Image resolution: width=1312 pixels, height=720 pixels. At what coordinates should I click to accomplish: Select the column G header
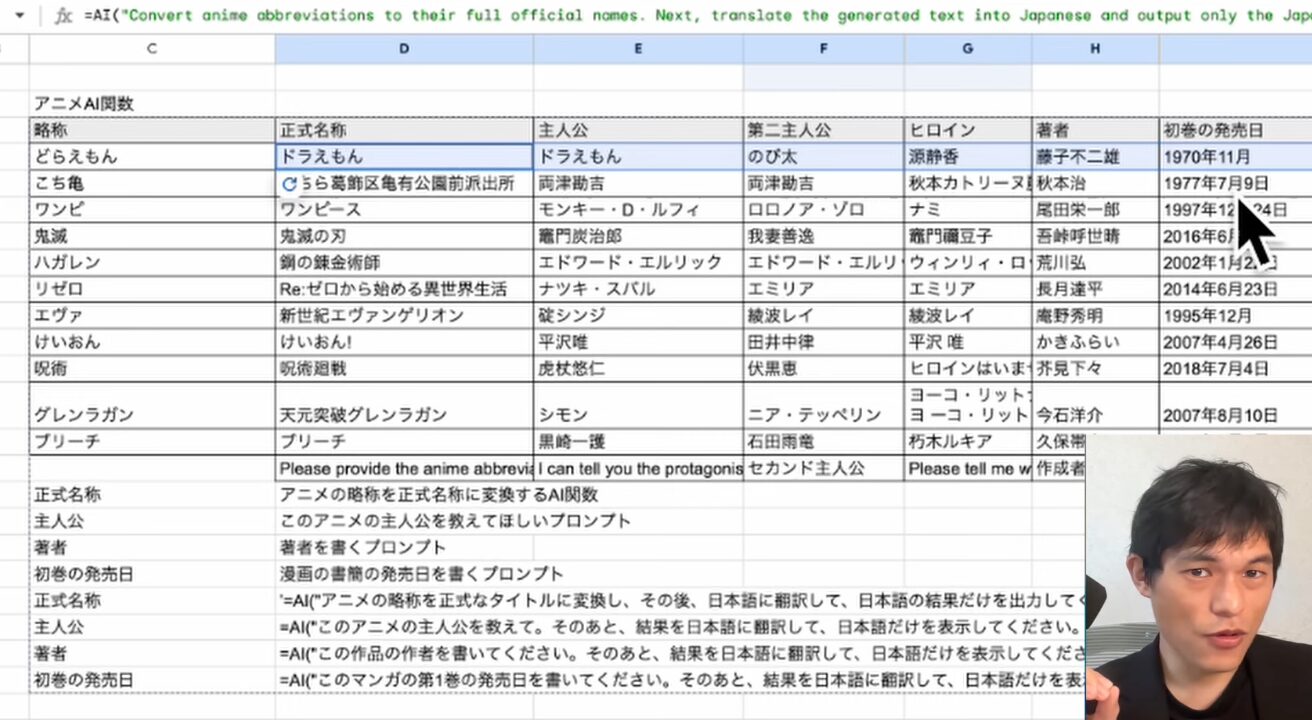click(x=968, y=48)
